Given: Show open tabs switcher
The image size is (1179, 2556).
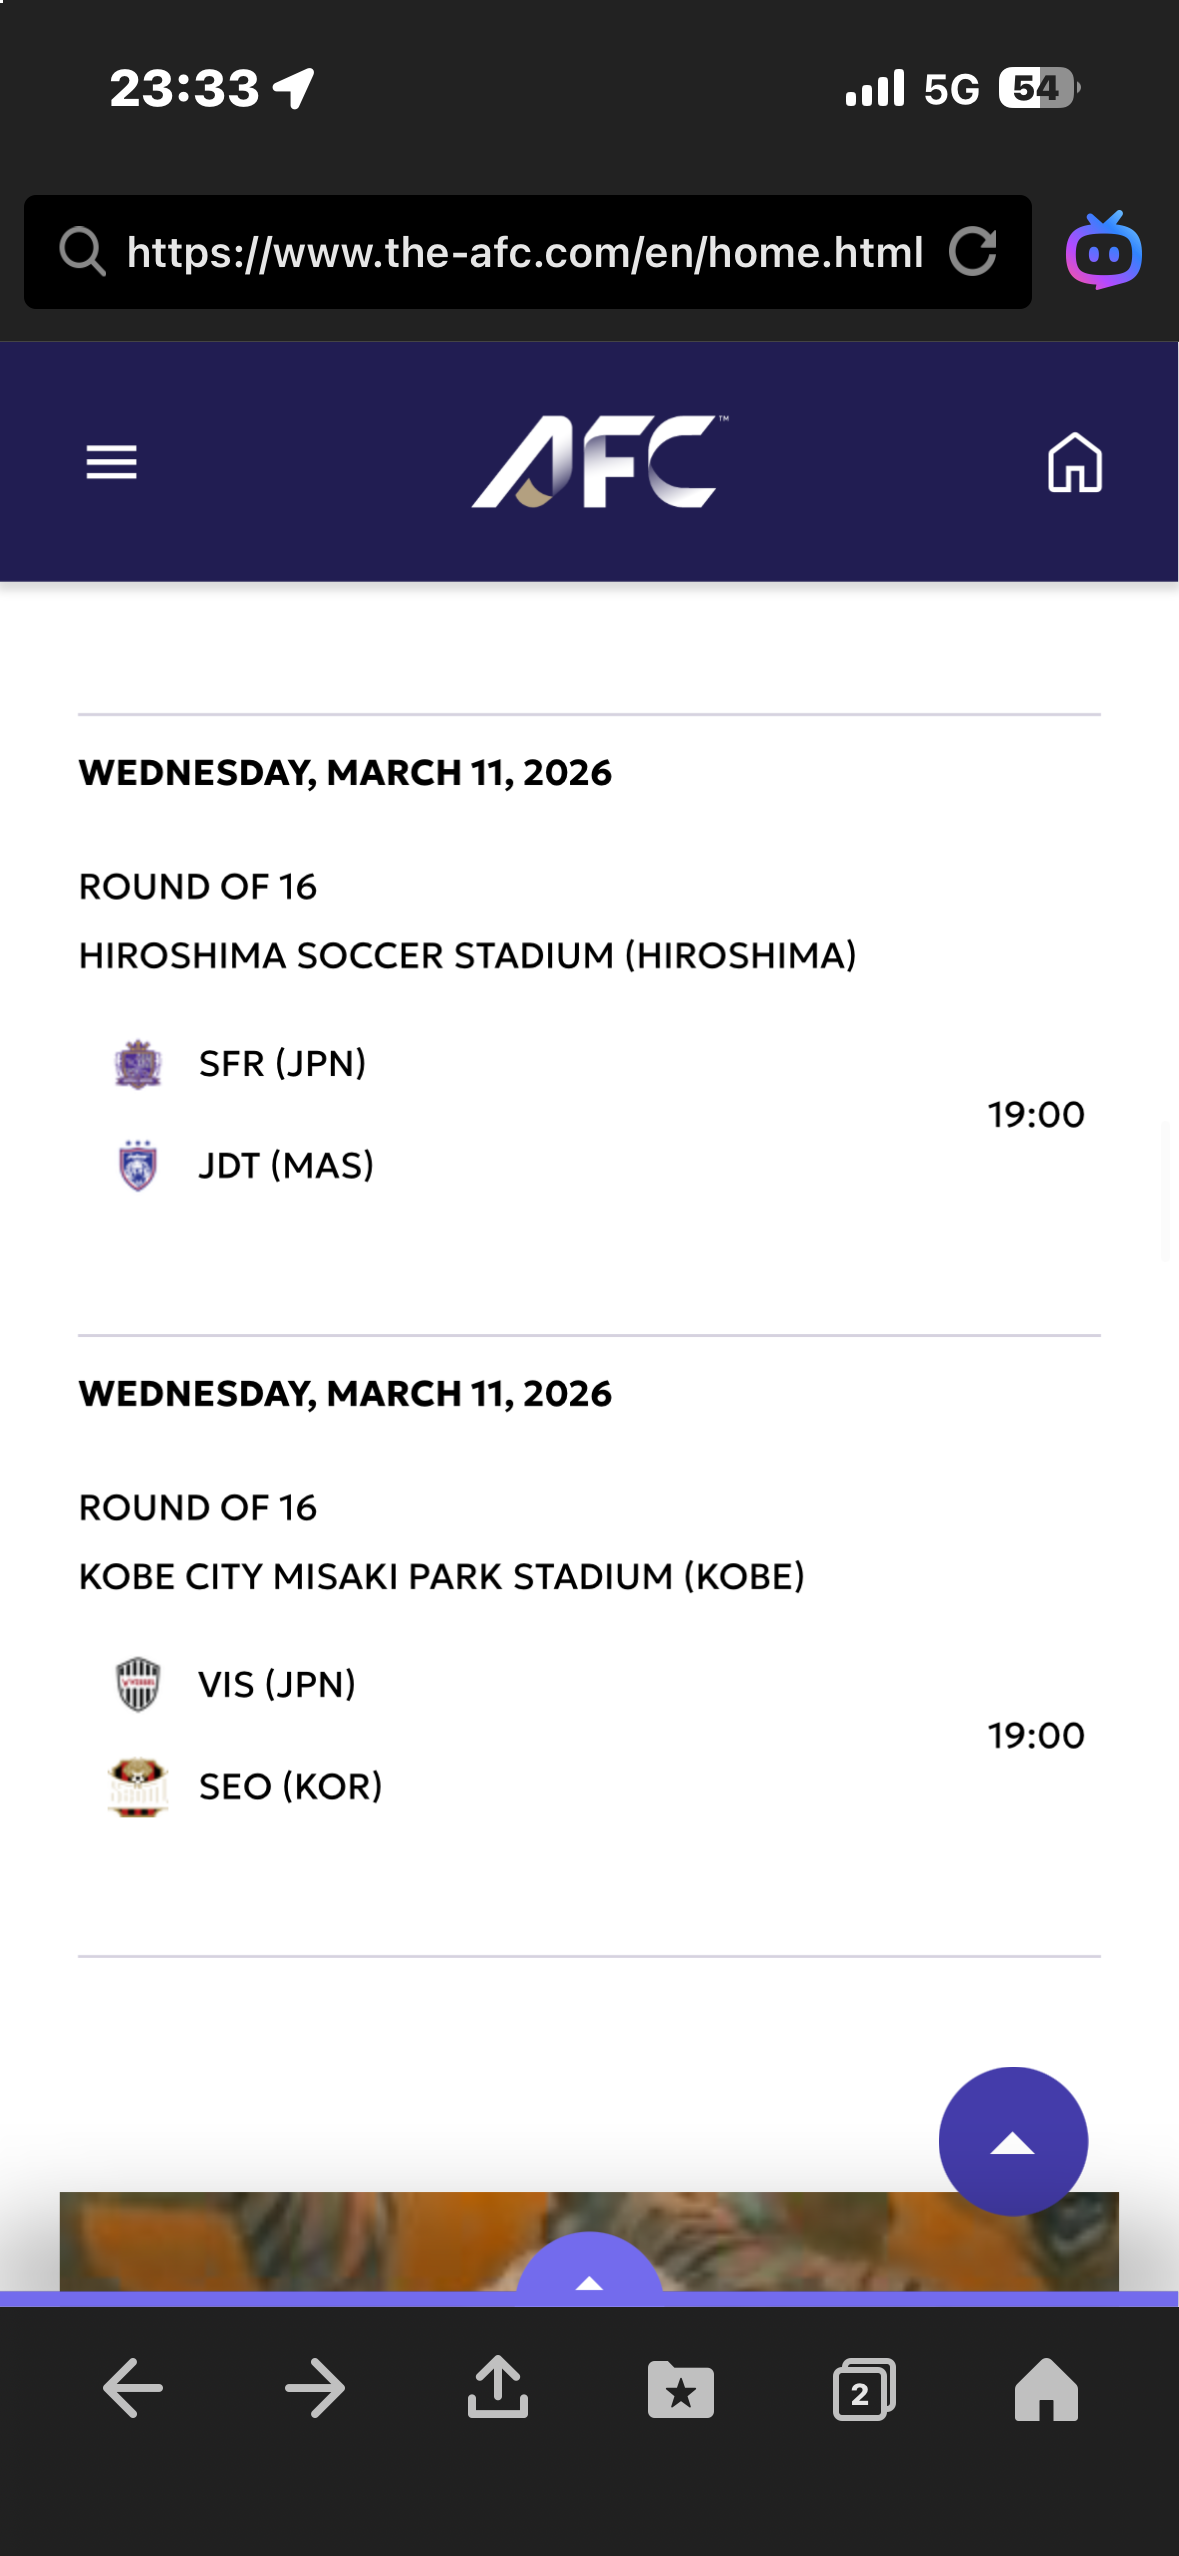Looking at the screenshot, I should (x=863, y=2390).
